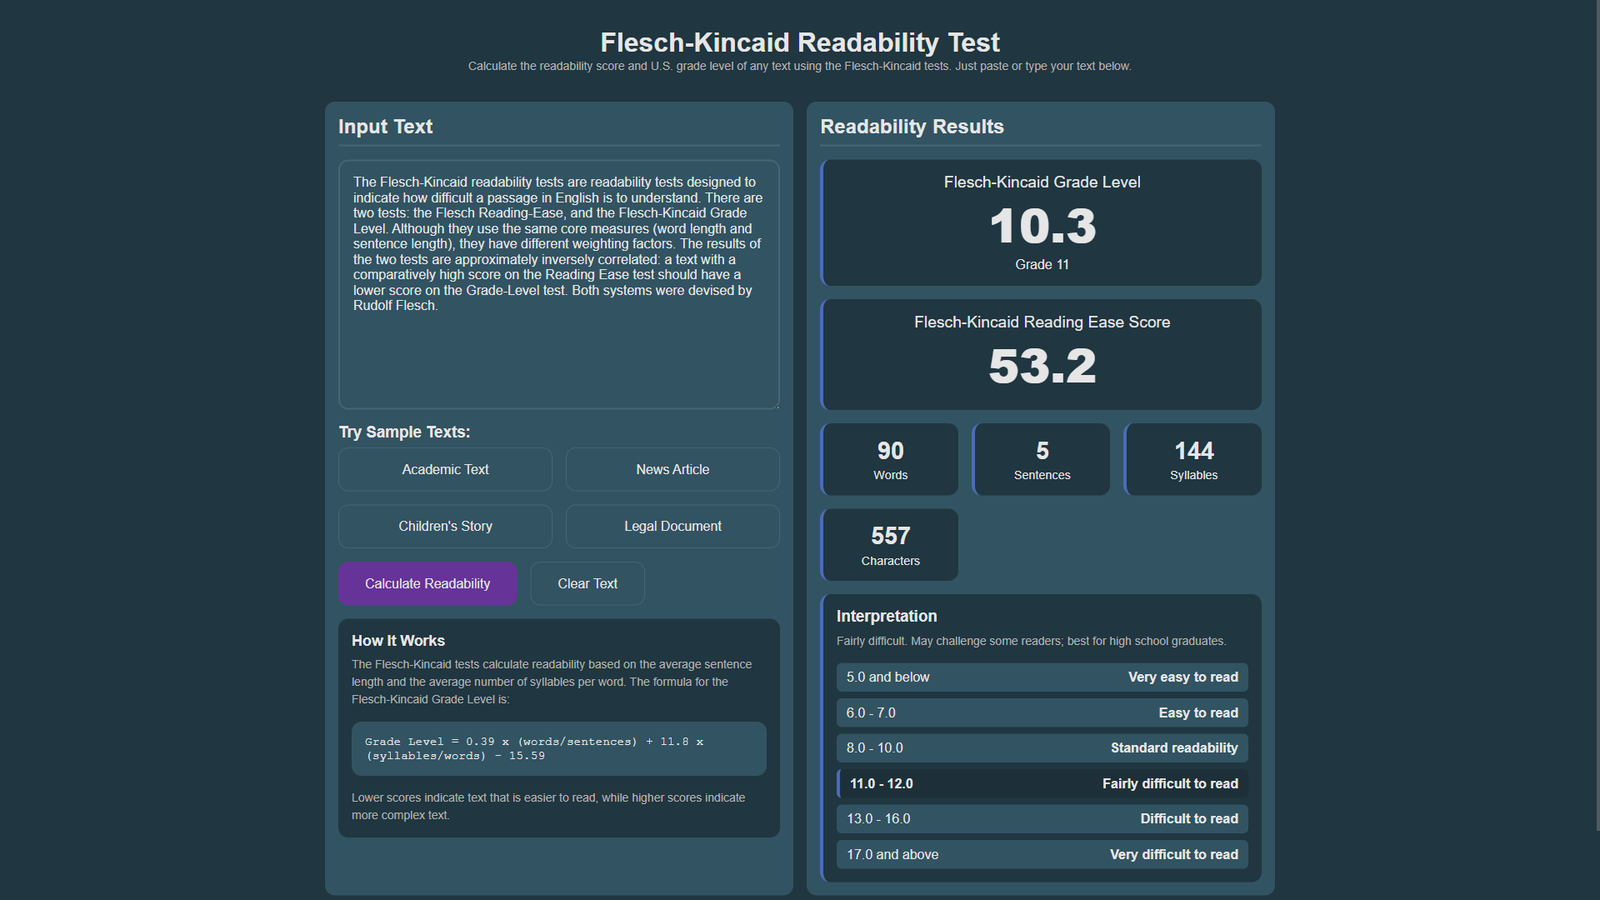This screenshot has height=900, width=1600.
Task: Click the page subtitle about U.S. grade level
Action: (800, 66)
